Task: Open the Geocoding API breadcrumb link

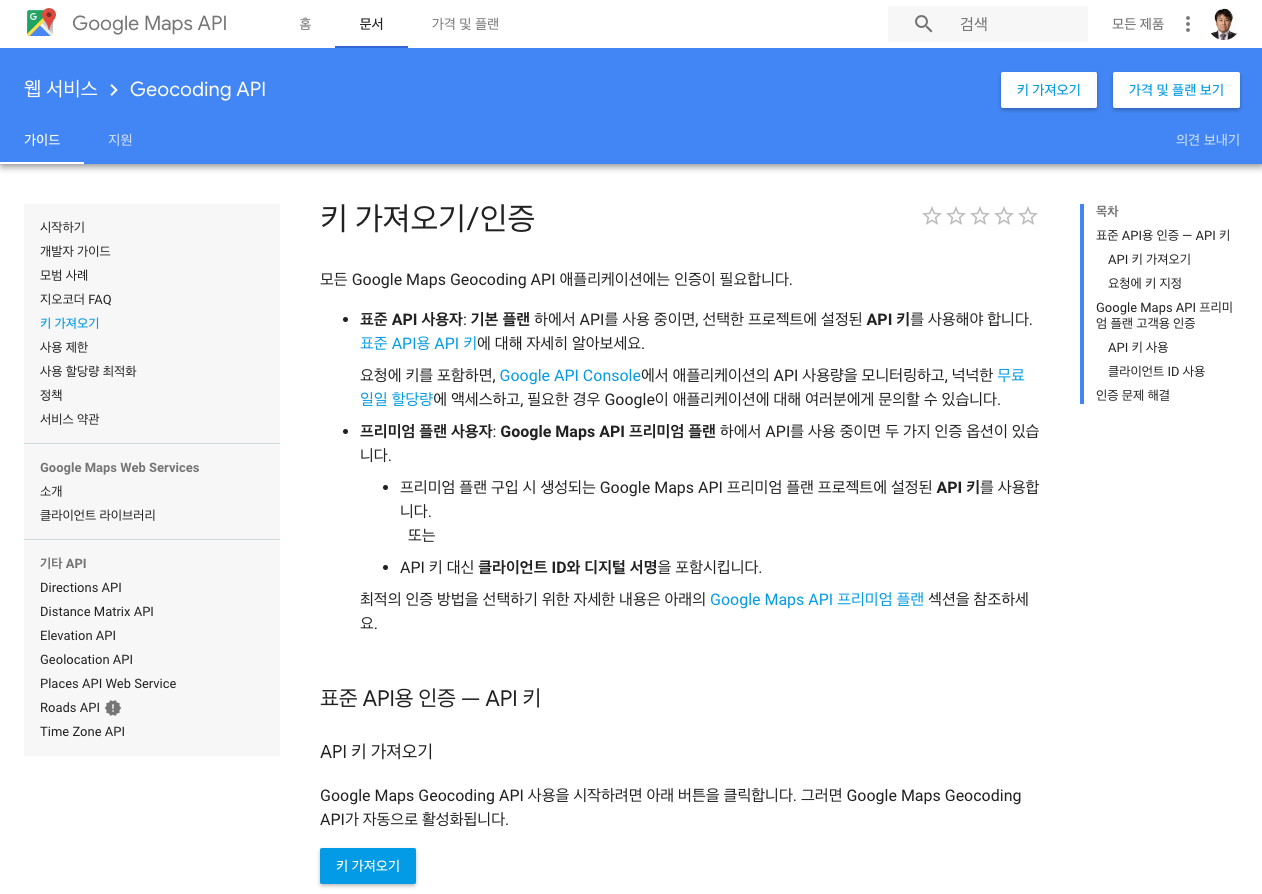Action: 198,90
